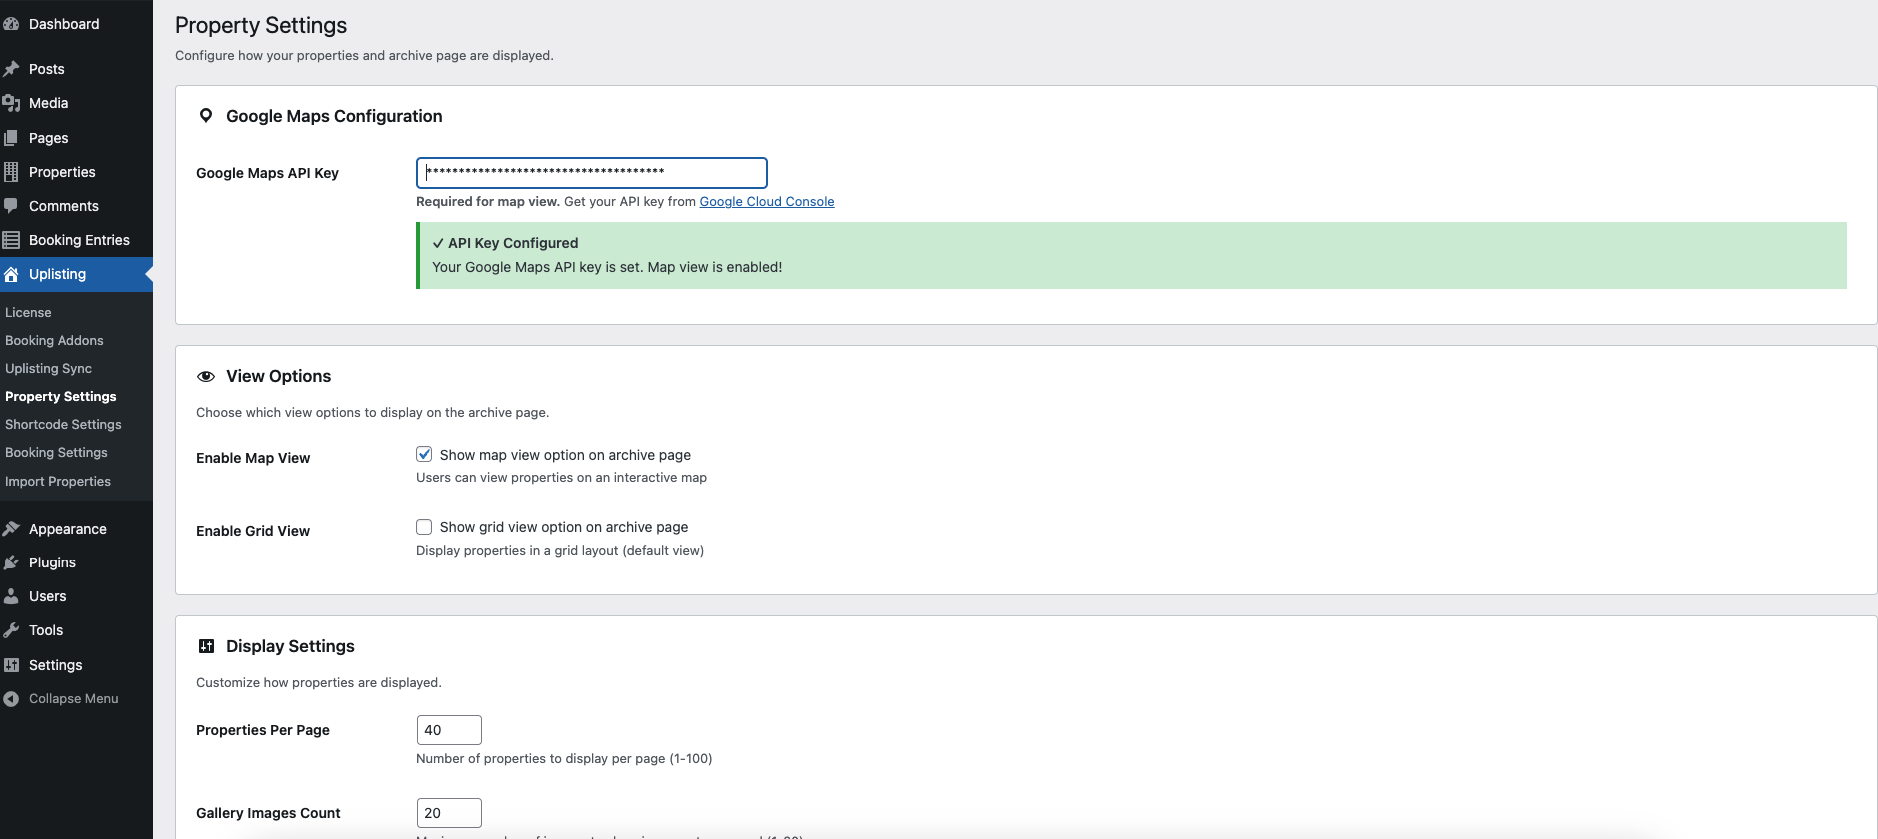Click the Media library icon
This screenshot has height=839, width=1878.
click(x=11, y=103)
